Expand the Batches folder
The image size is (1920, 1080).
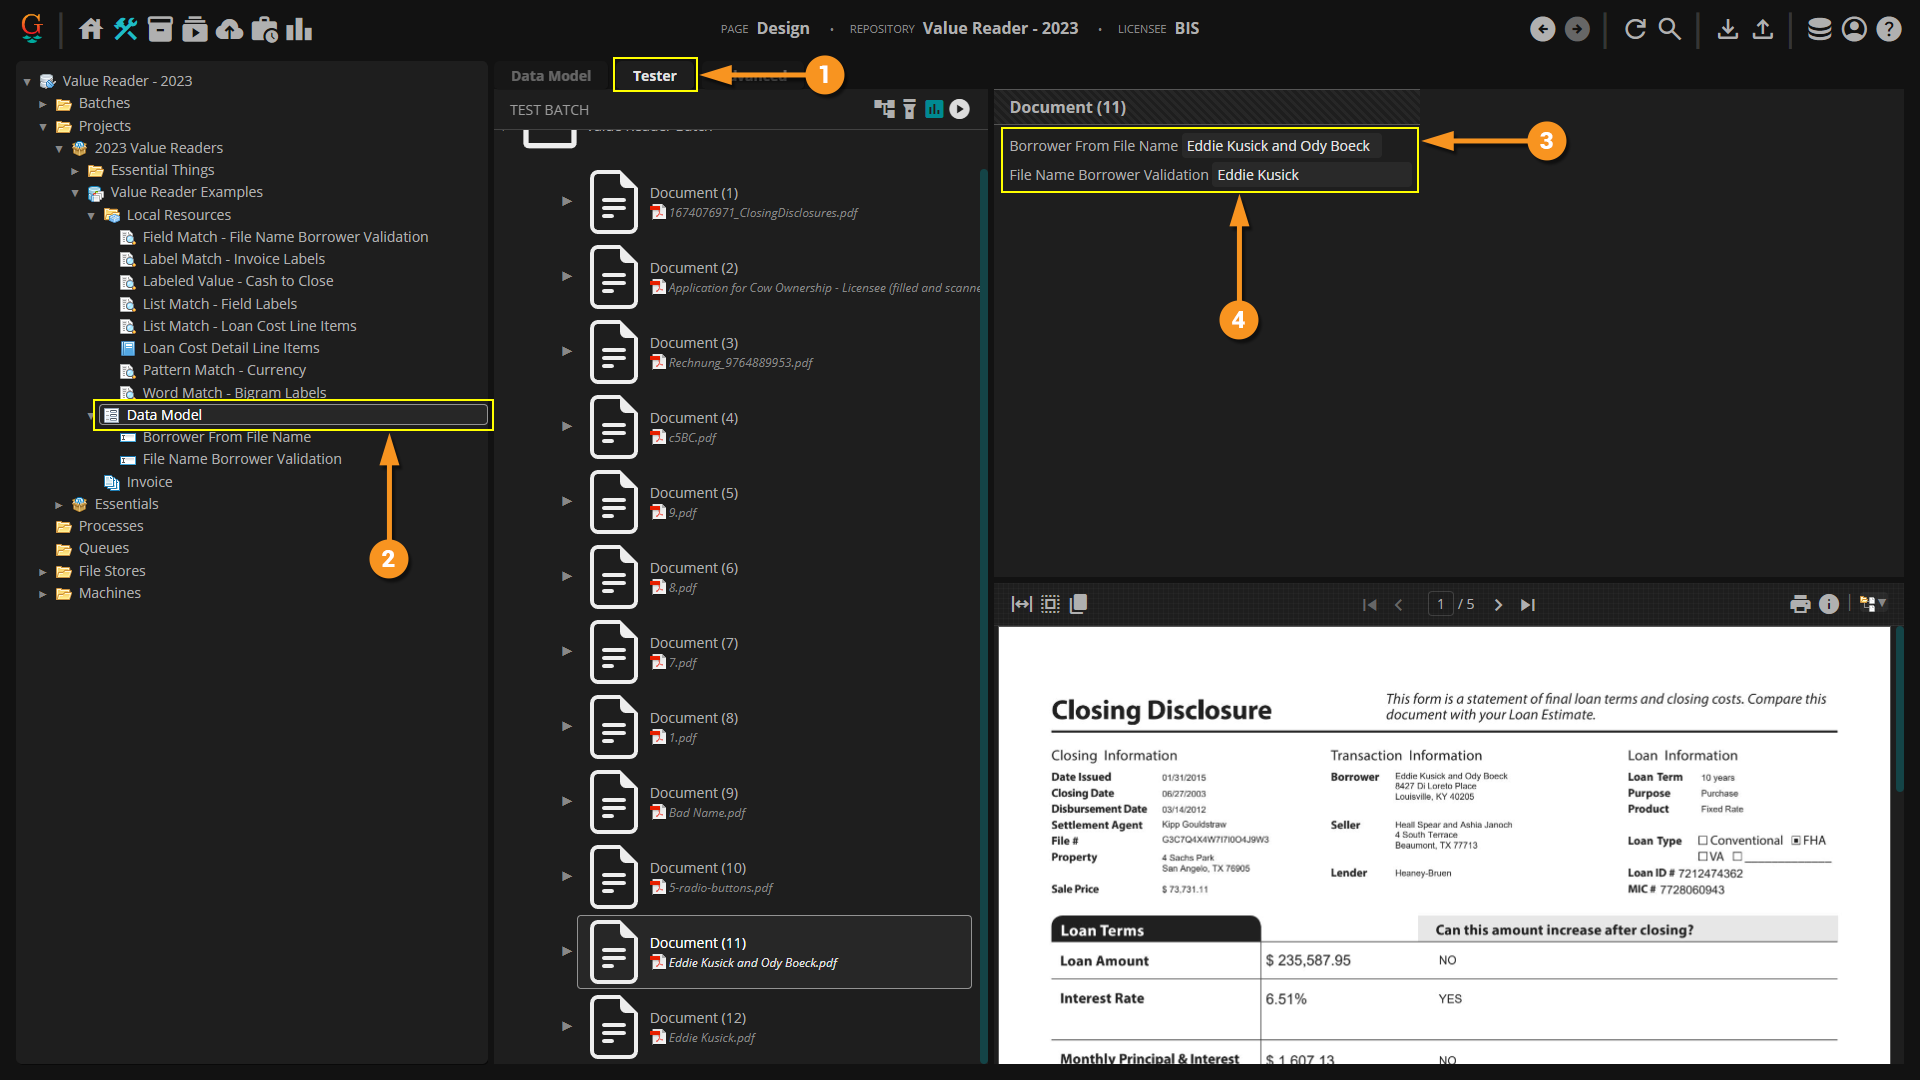point(43,104)
